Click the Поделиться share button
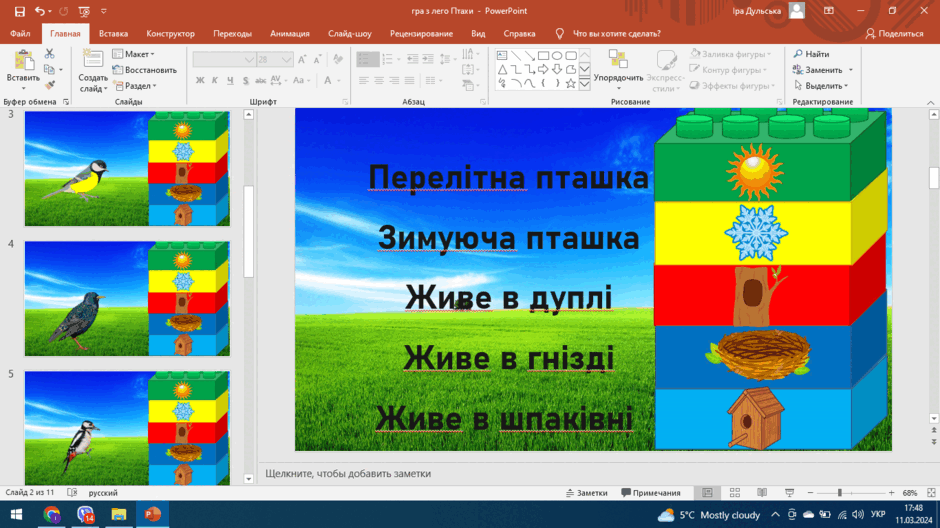Image resolution: width=940 pixels, height=528 pixels. 894,34
